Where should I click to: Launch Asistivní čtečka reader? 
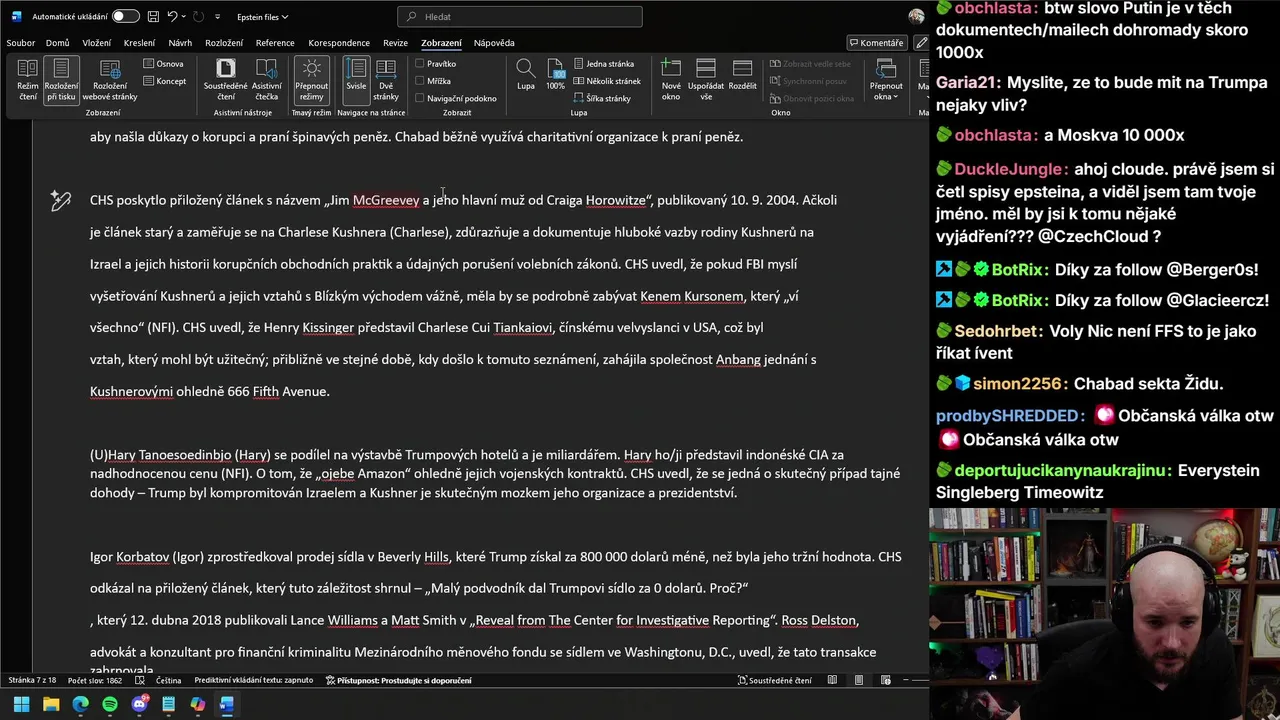click(x=267, y=79)
